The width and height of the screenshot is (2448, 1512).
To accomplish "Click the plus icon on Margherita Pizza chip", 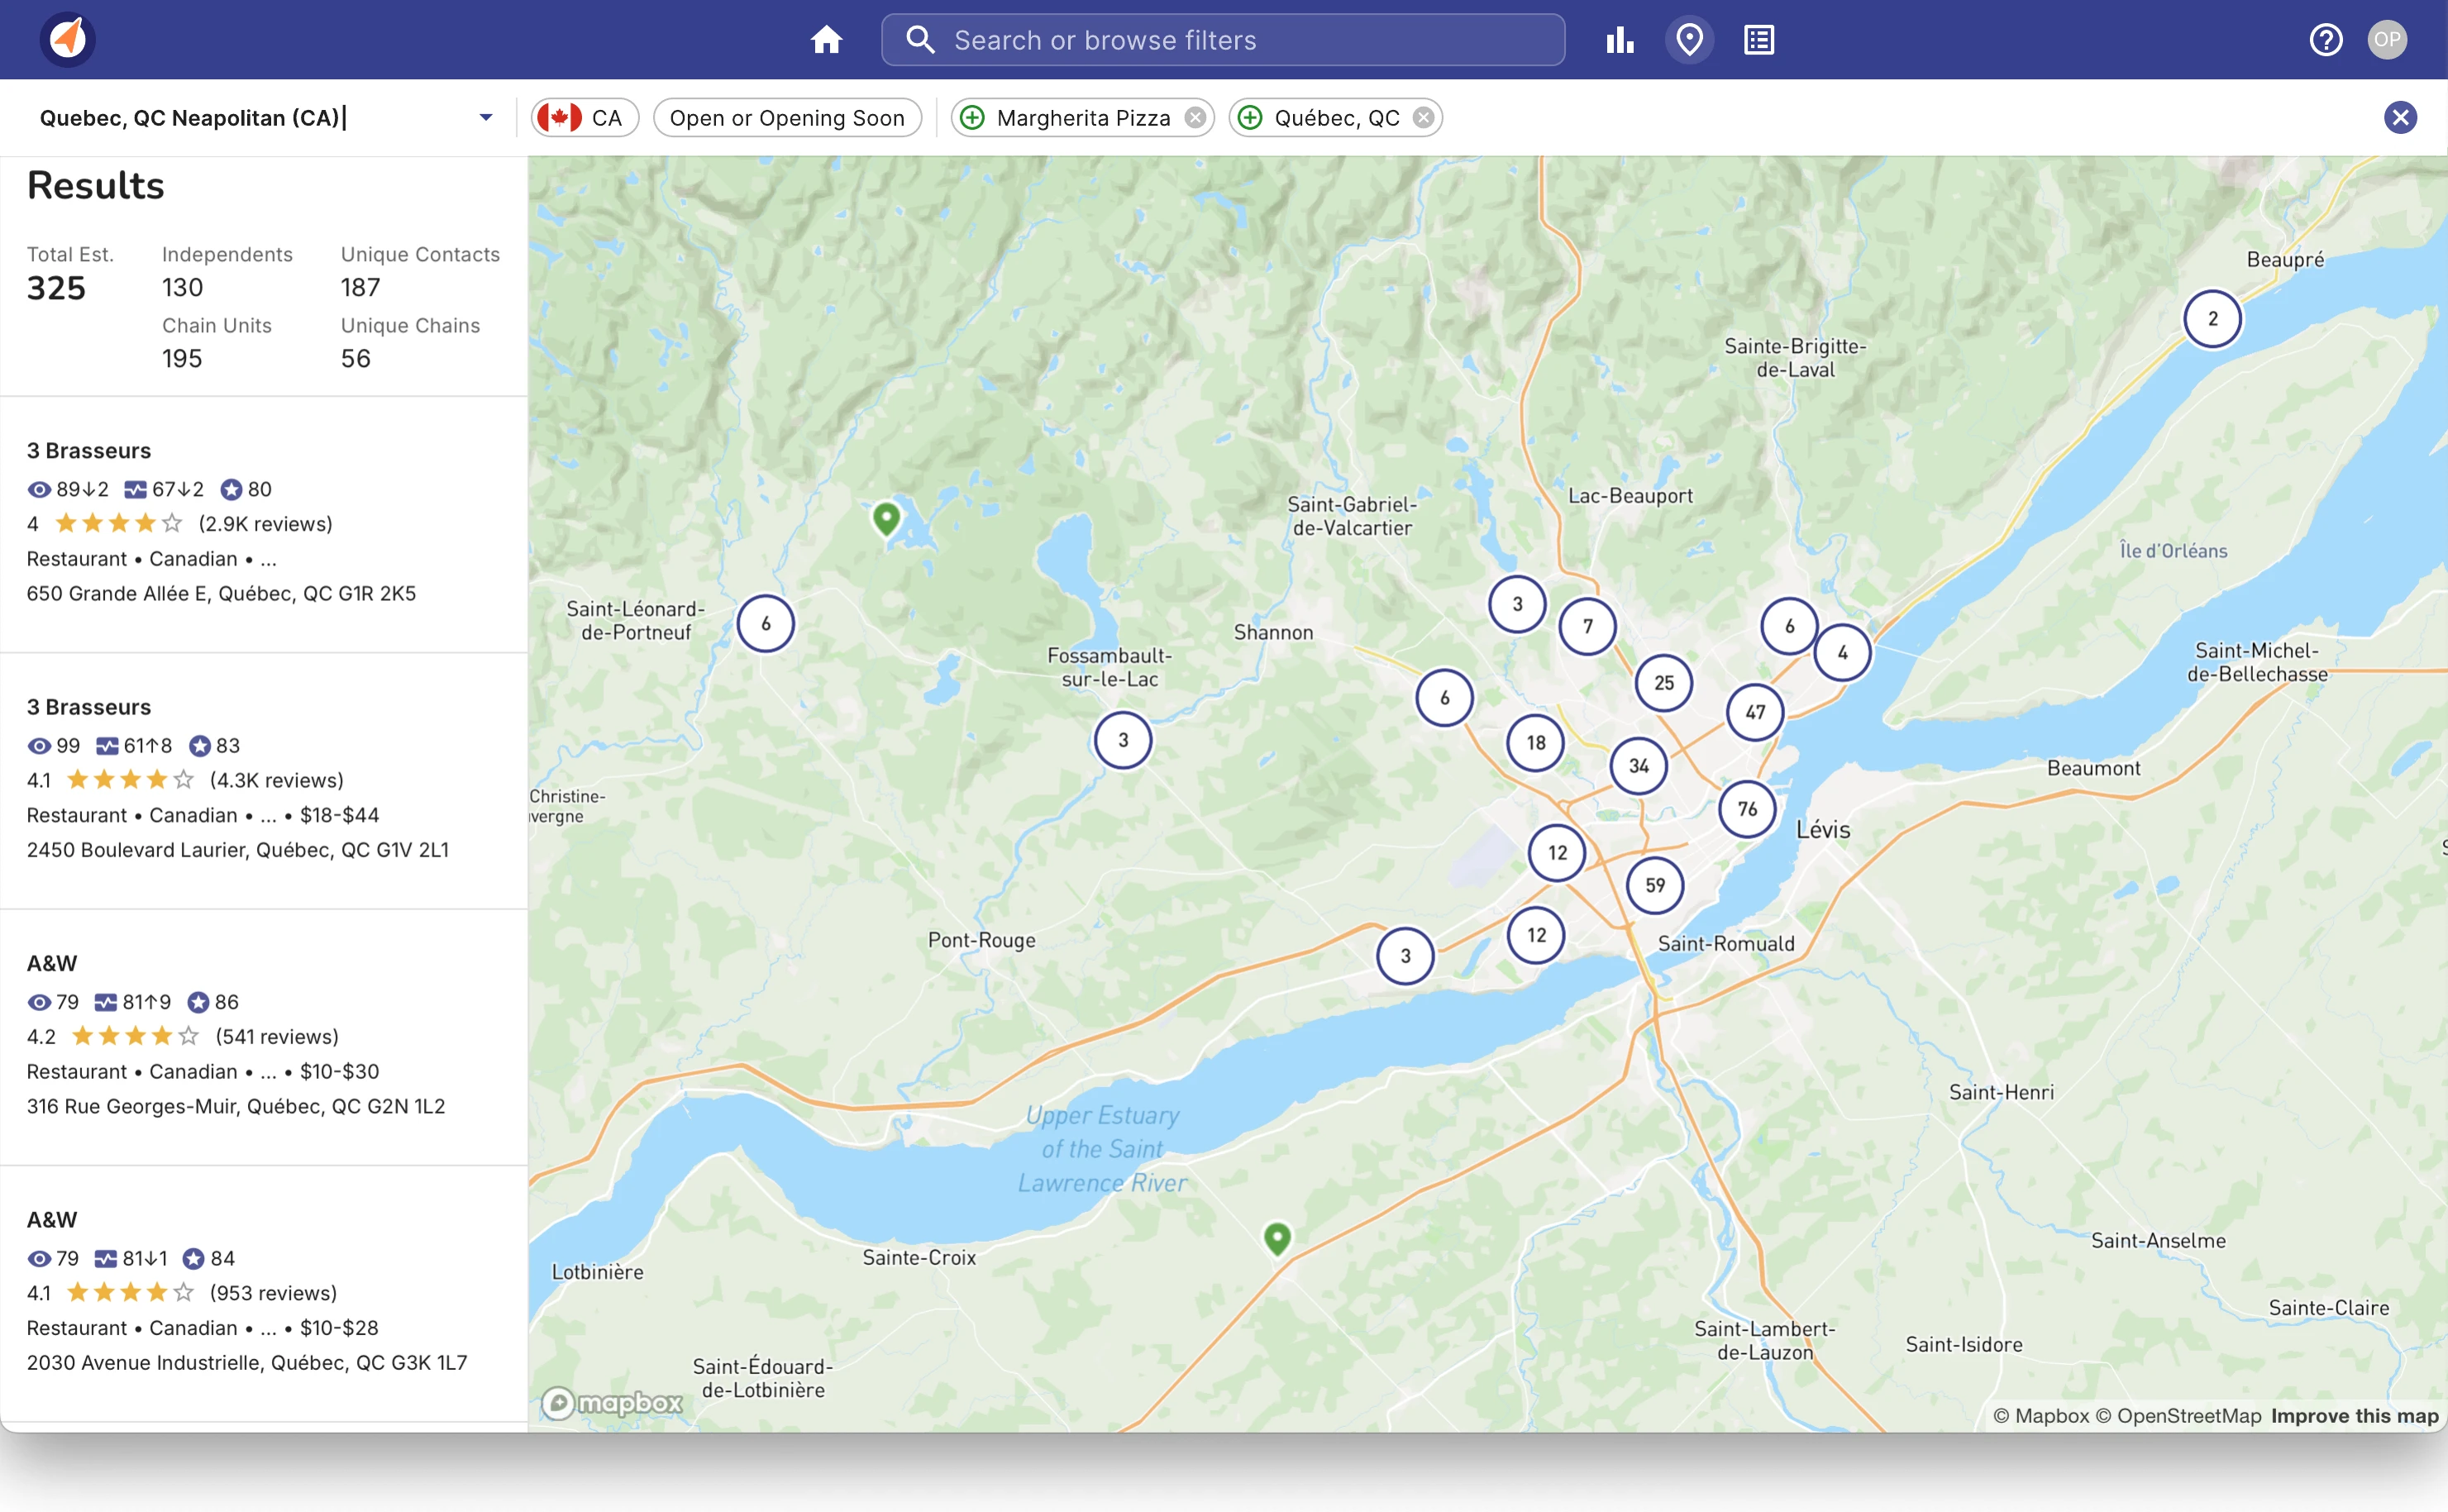I will point(972,118).
